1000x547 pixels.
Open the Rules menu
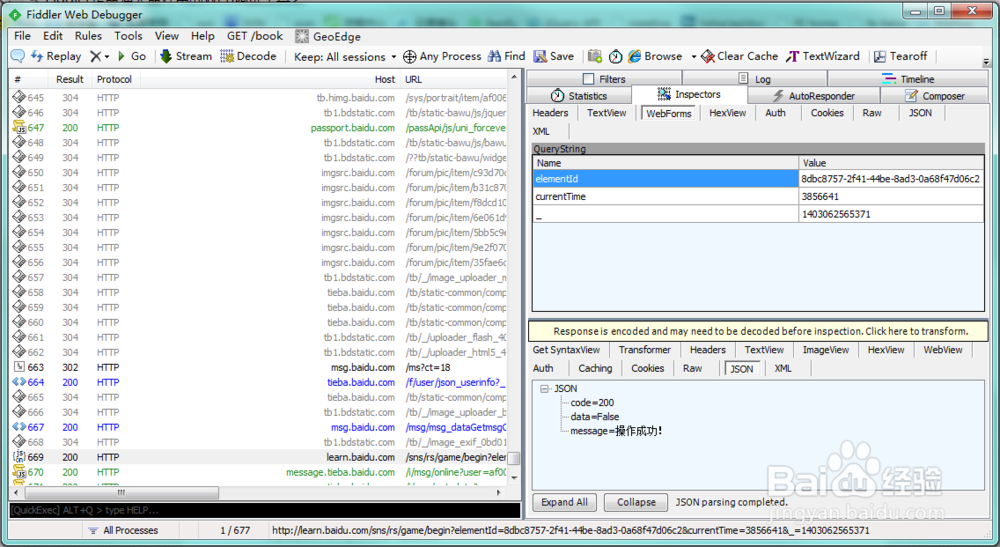point(88,36)
